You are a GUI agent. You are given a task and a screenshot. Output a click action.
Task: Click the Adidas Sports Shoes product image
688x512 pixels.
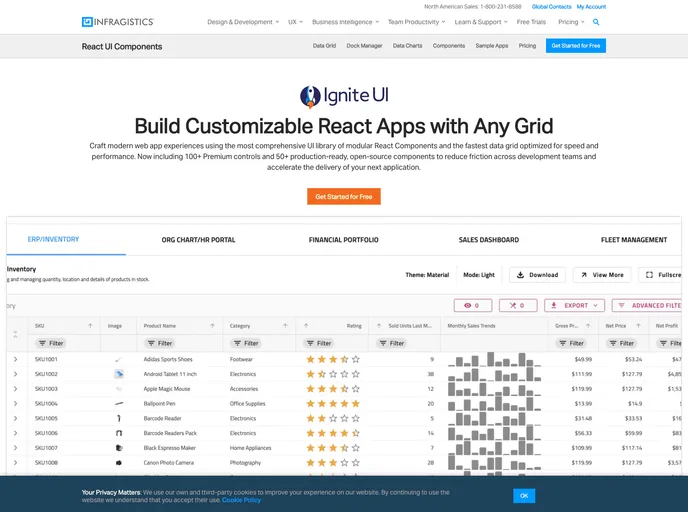tap(118, 359)
